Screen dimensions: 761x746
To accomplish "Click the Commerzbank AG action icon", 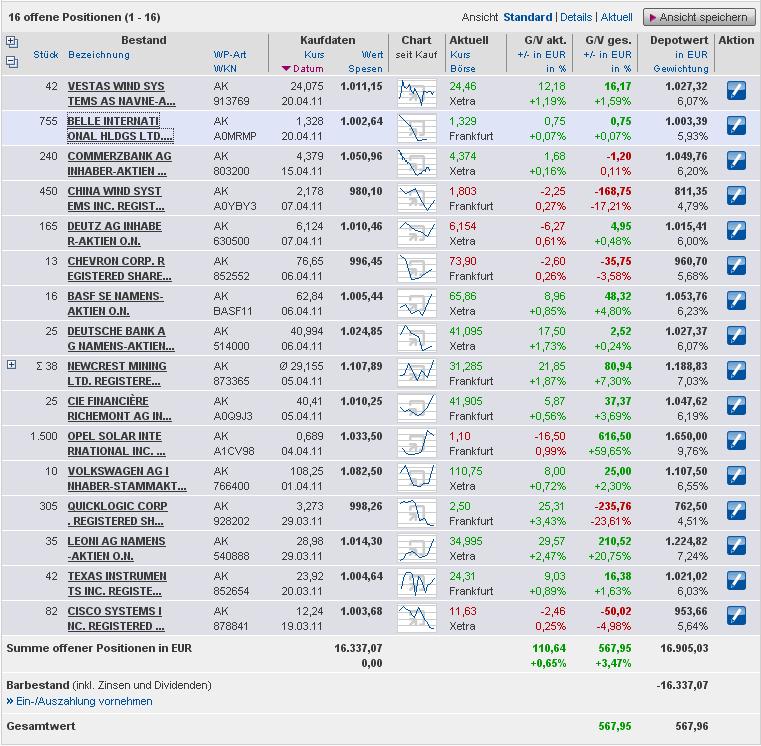I will pyautogui.click(x=736, y=161).
